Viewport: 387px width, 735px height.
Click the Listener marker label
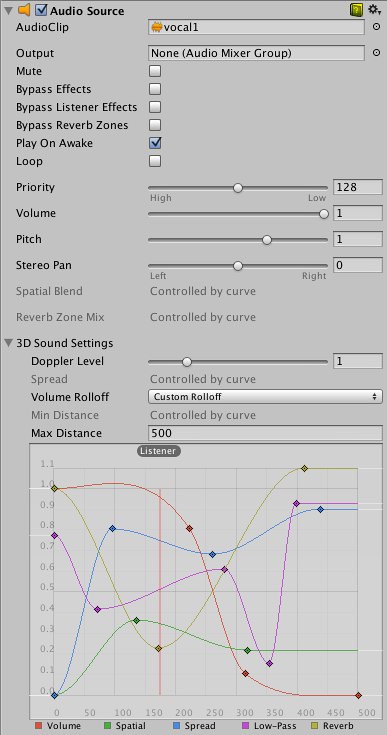pos(159,451)
